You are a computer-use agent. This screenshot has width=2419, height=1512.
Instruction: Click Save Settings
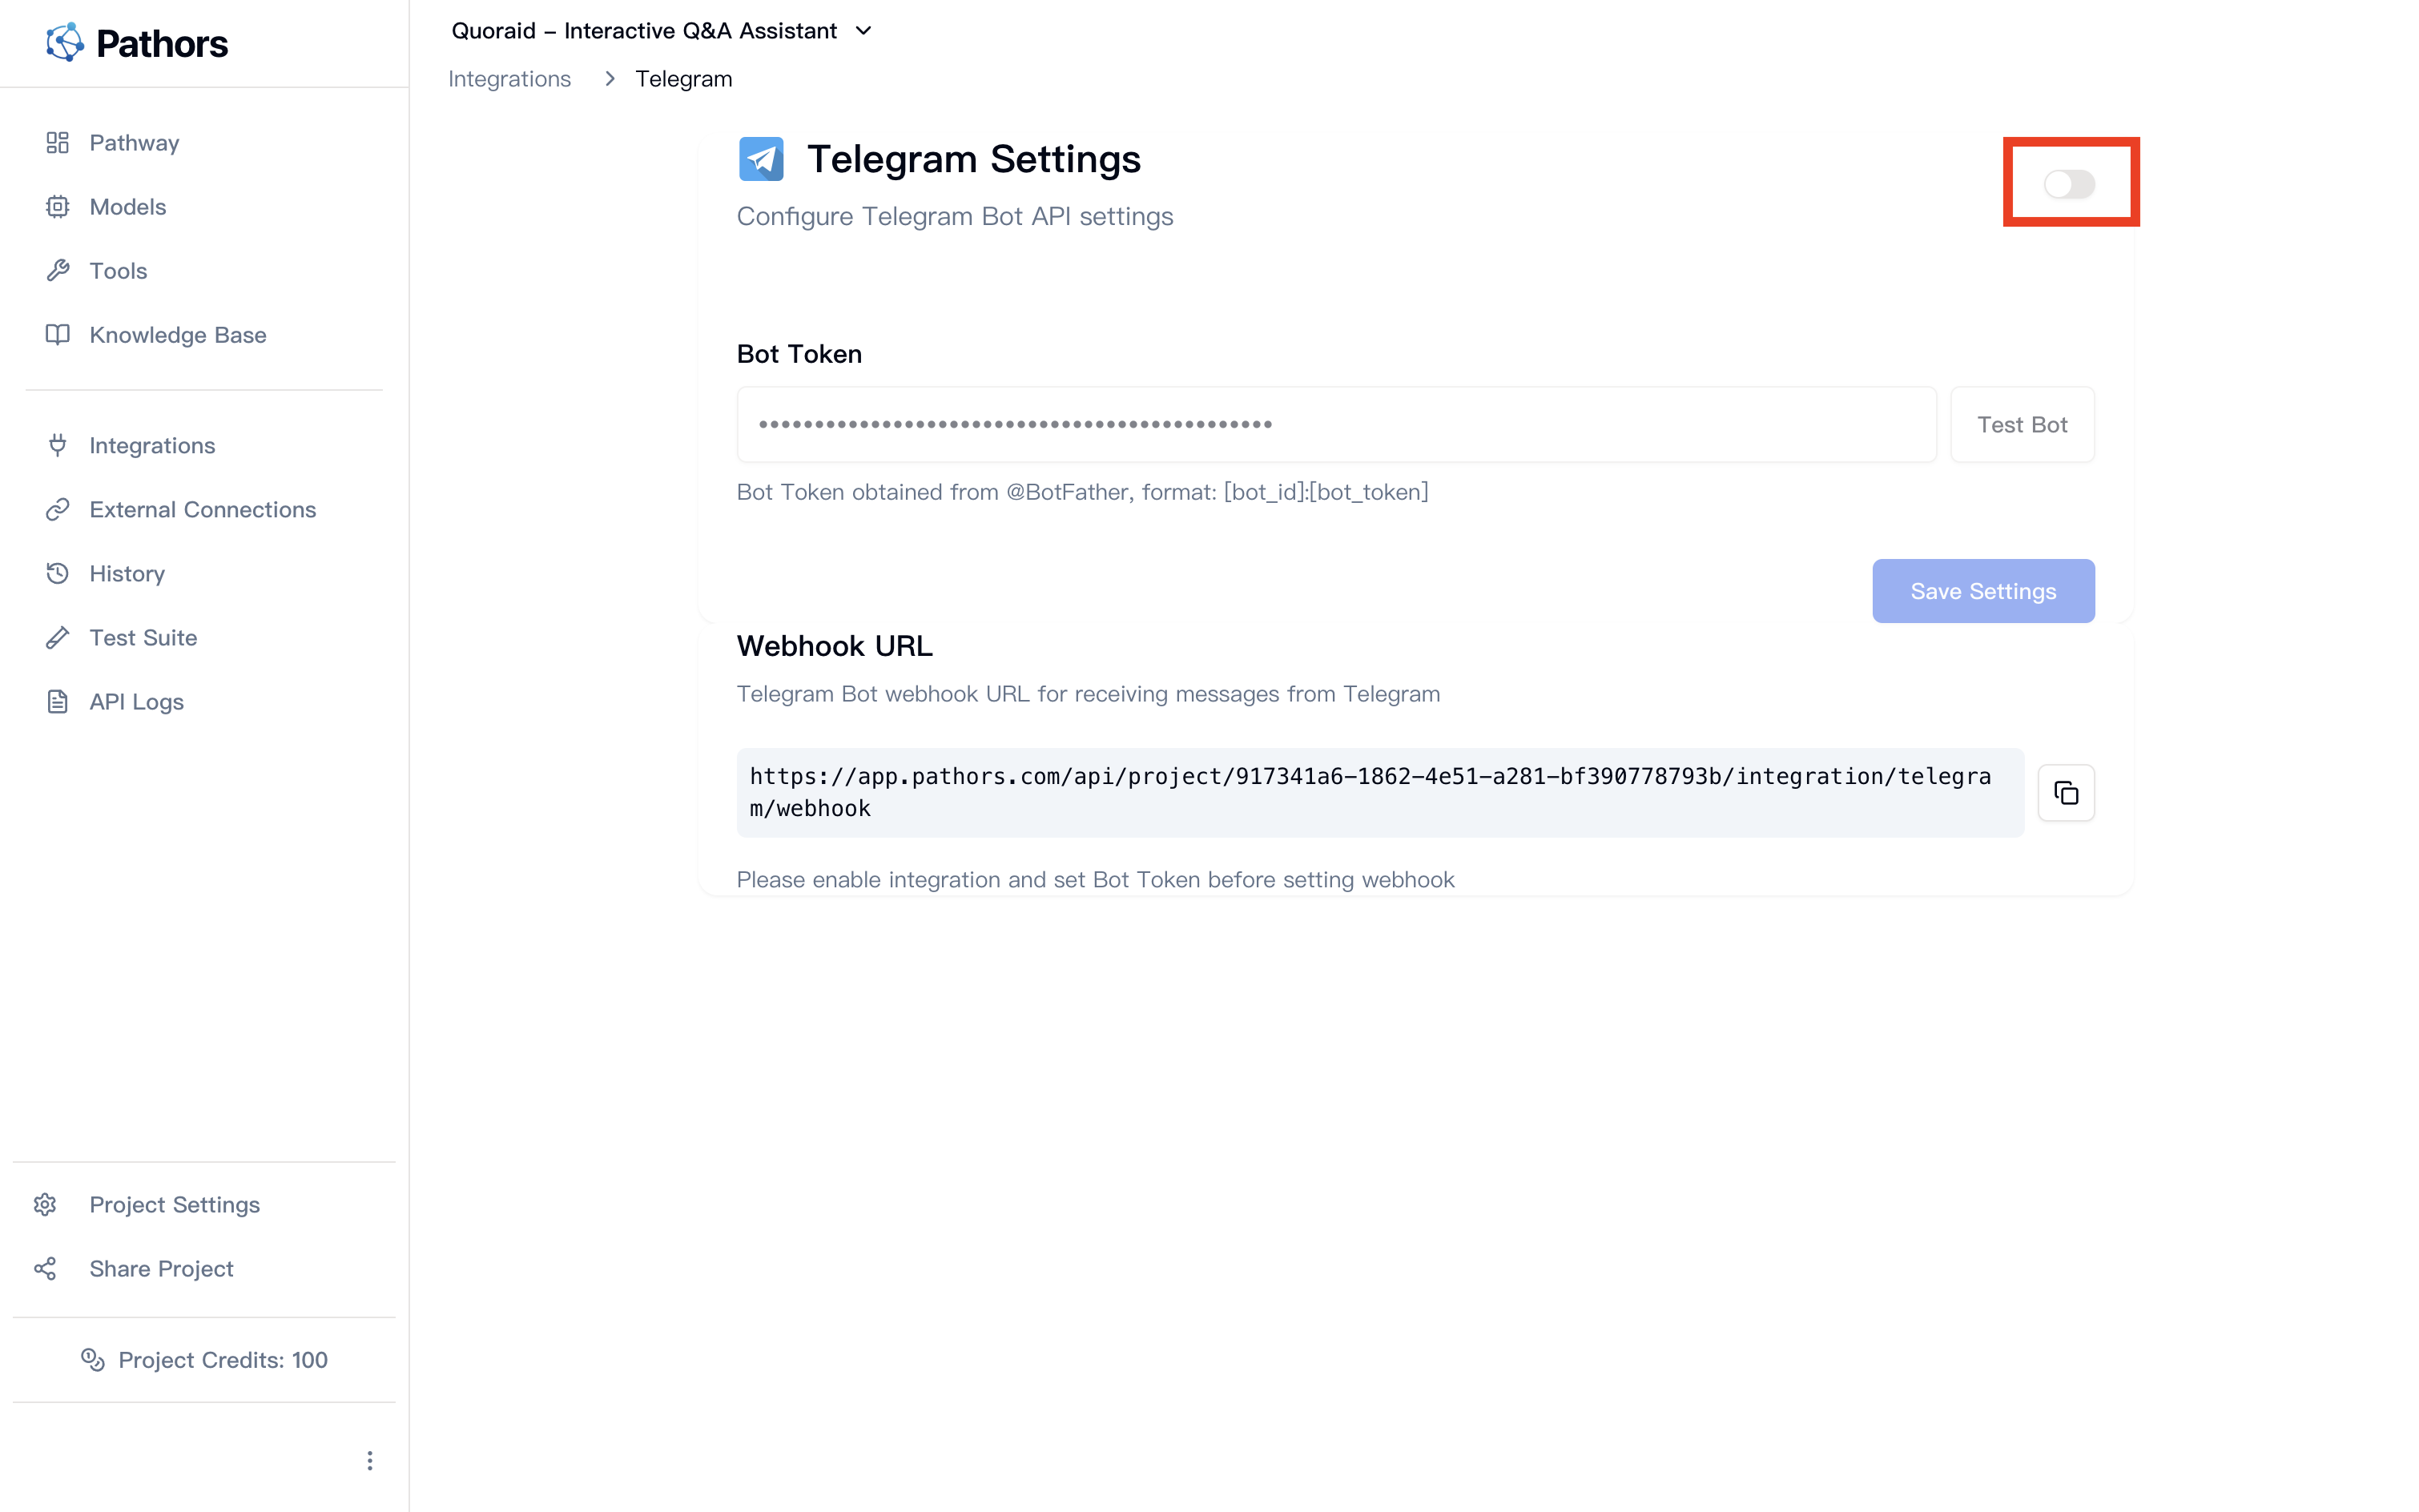point(1983,590)
